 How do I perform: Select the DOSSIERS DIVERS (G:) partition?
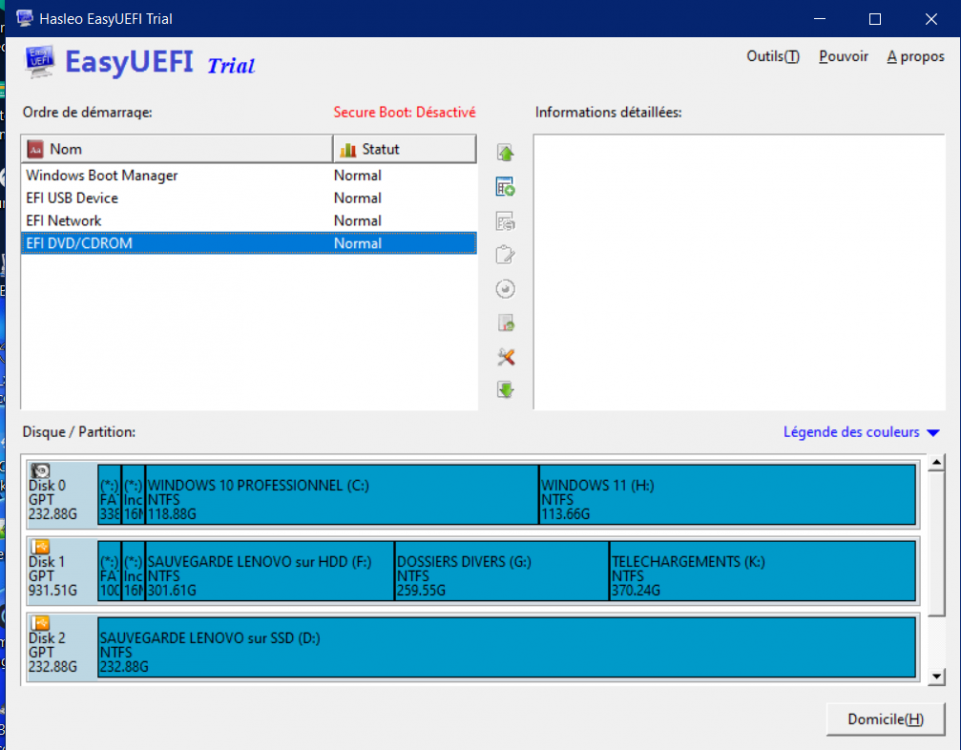click(501, 571)
